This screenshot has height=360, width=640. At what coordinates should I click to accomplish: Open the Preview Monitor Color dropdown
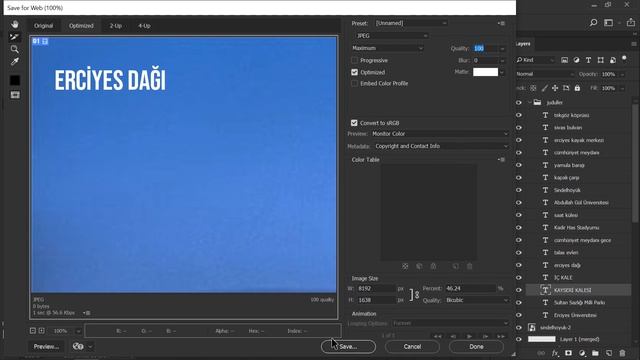tap(440, 134)
